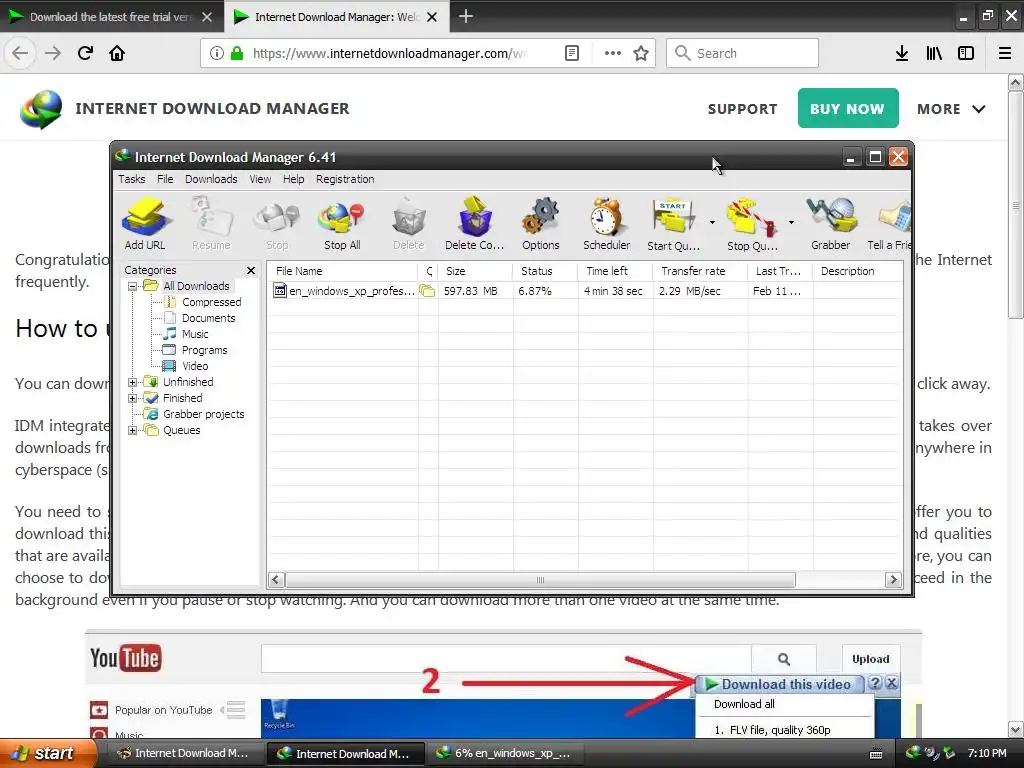Click the Description column header
1024x768 pixels.
pos(857,271)
